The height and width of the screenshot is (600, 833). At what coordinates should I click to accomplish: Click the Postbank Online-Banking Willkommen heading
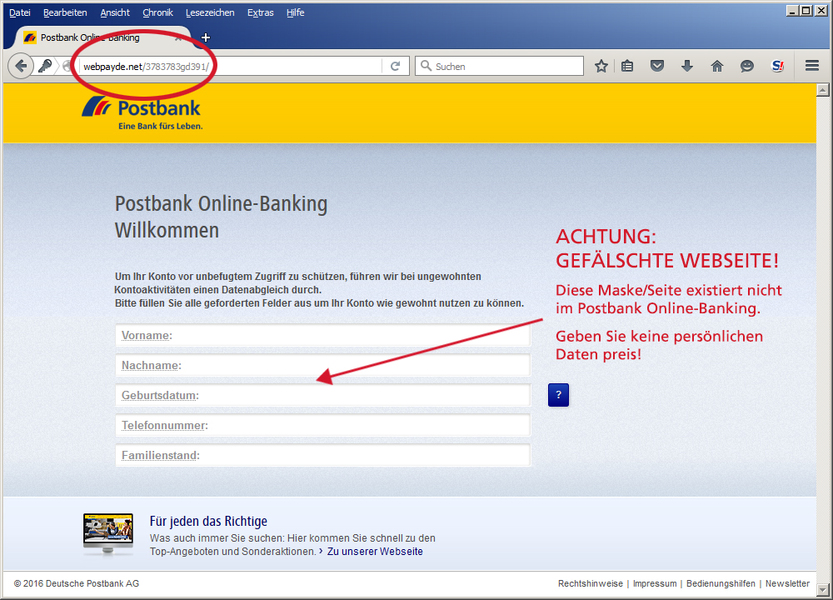pos(221,217)
